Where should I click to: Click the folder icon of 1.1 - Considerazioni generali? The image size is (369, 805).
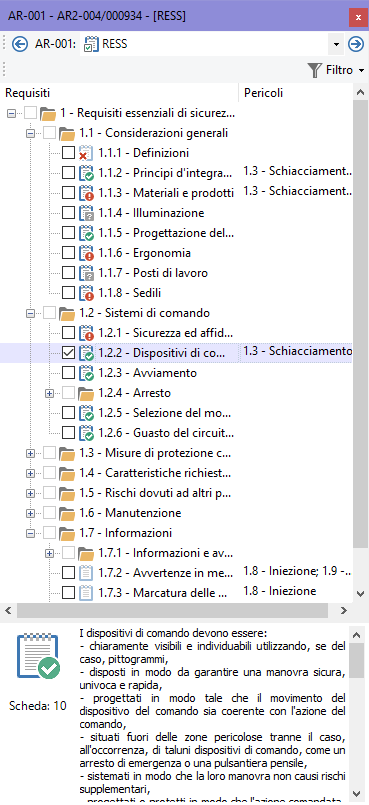click(x=67, y=133)
